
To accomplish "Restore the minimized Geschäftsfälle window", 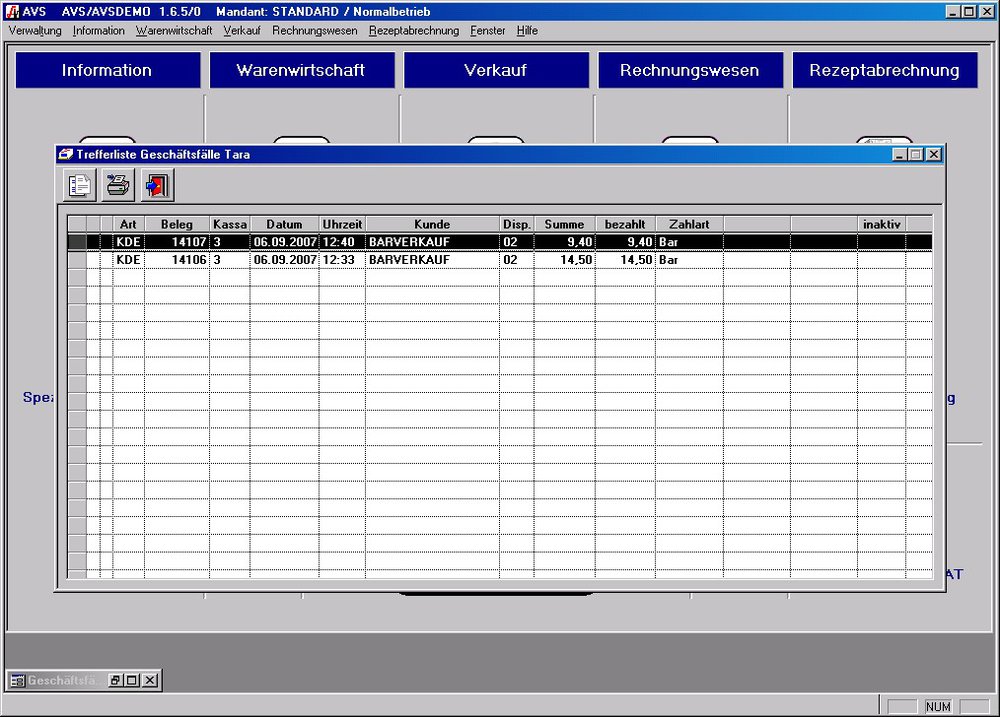I will point(116,681).
